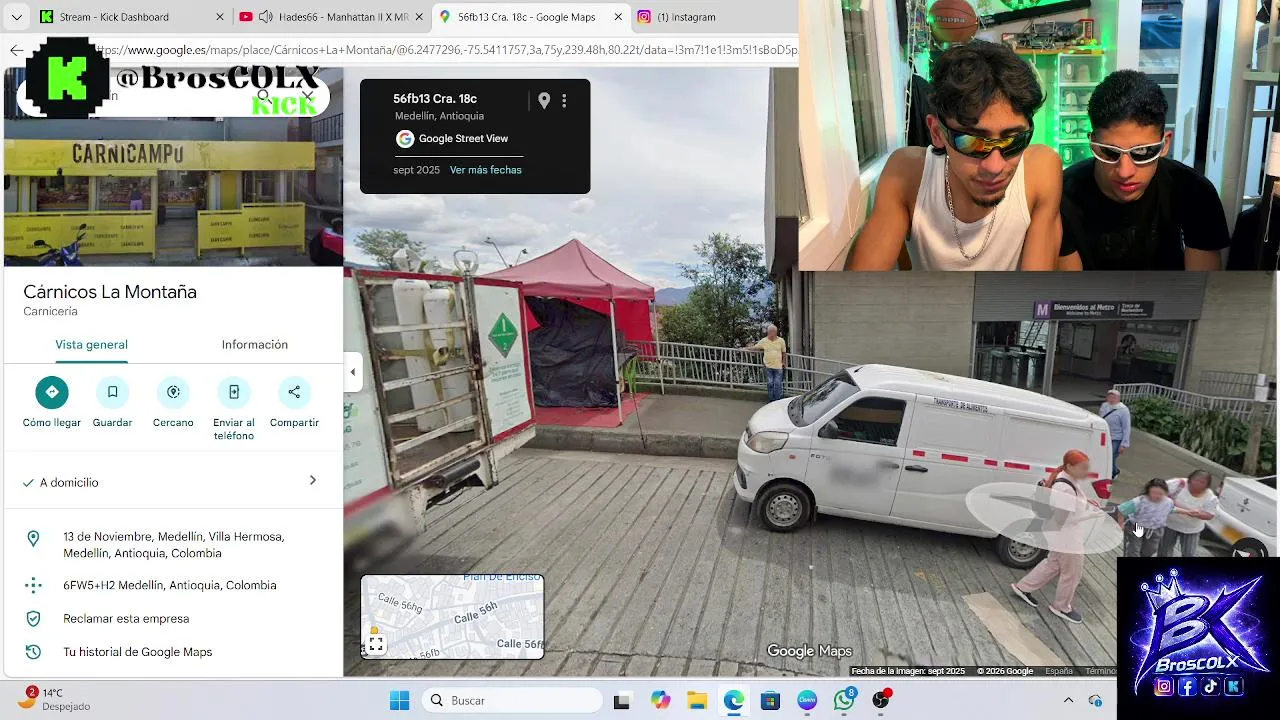Click the Reclamar esta empresa shield icon
The width and height of the screenshot is (1280, 720).
point(33,619)
